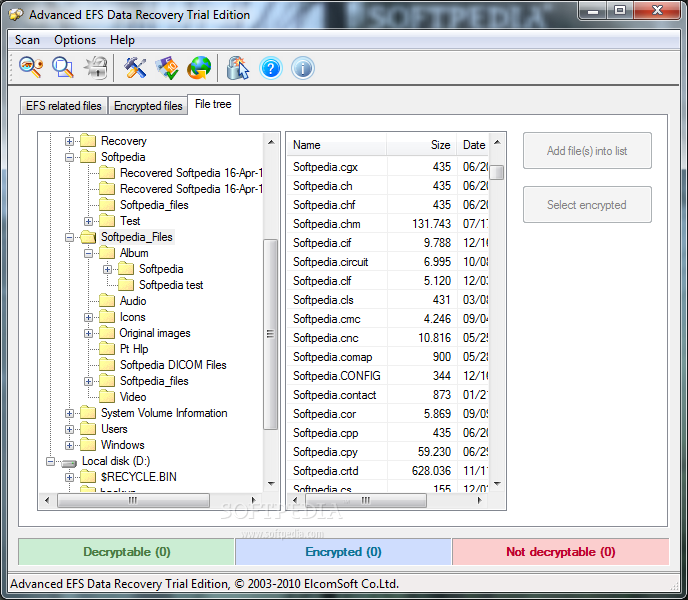Switch to EFS related files tab

pyautogui.click(x=64, y=106)
